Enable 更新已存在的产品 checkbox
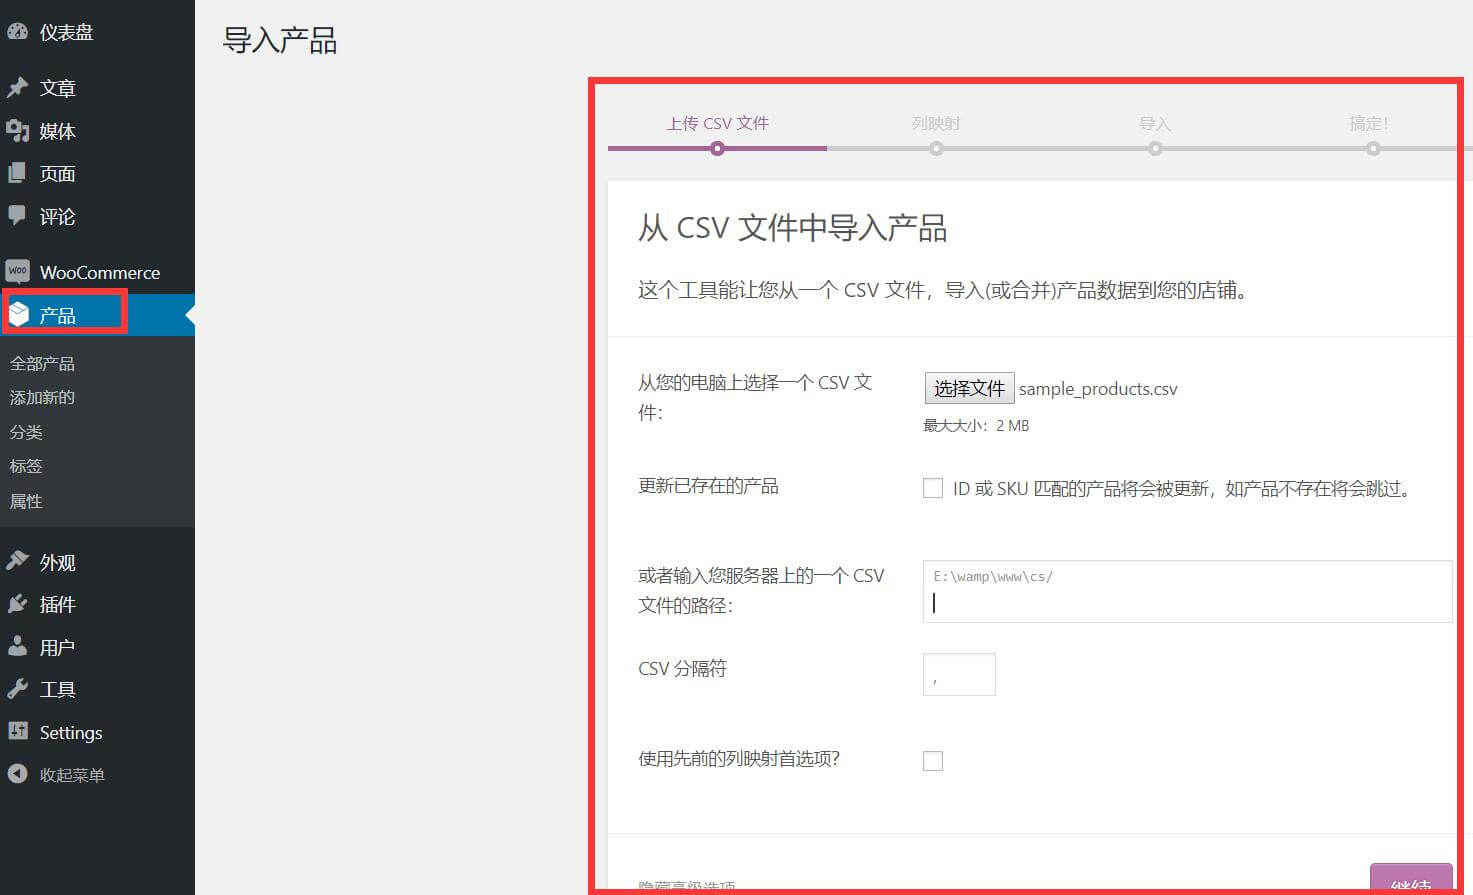This screenshot has width=1473, height=895. [x=933, y=488]
